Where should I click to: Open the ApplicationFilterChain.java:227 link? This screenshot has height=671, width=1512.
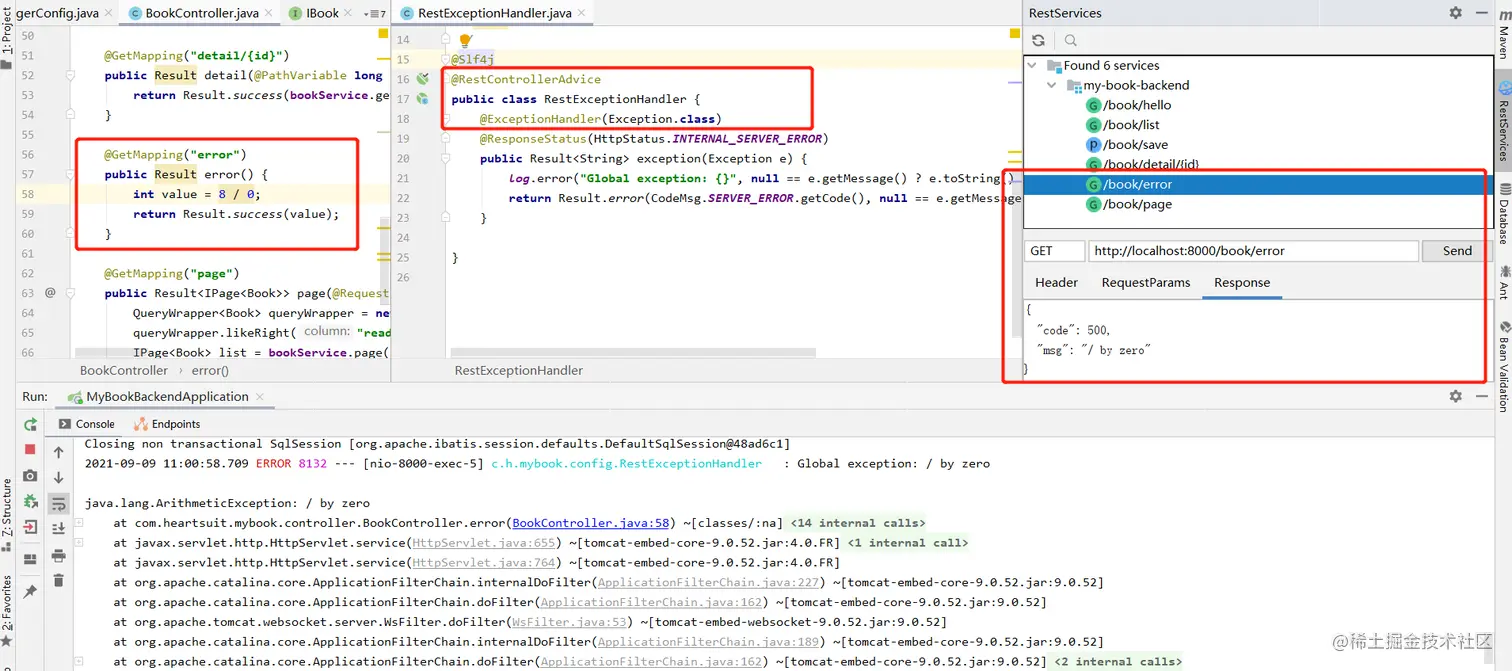pyautogui.click(x=708, y=583)
